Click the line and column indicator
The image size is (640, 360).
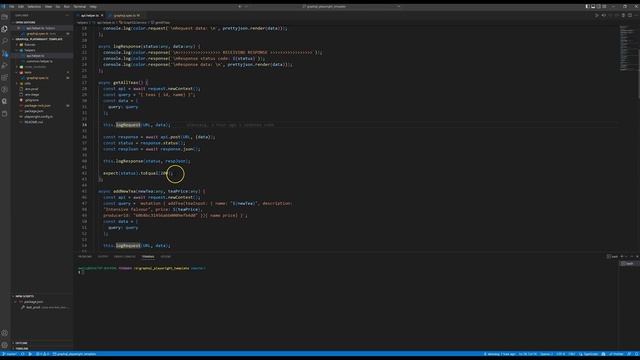pyautogui.click(x=528, y=354)
